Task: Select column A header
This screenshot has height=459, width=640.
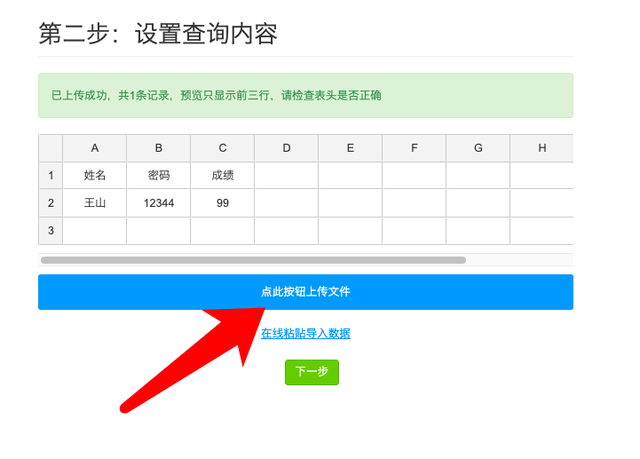Action: (x=95, y=148)
